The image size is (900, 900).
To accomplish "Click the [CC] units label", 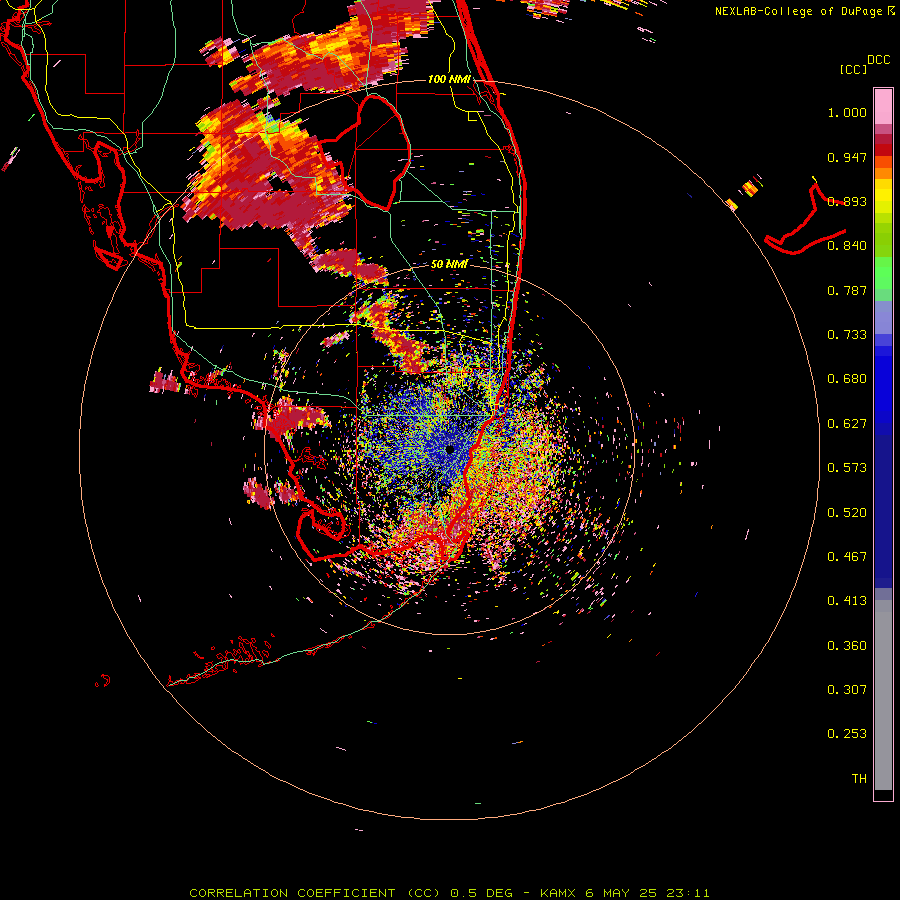I will 853,69.
